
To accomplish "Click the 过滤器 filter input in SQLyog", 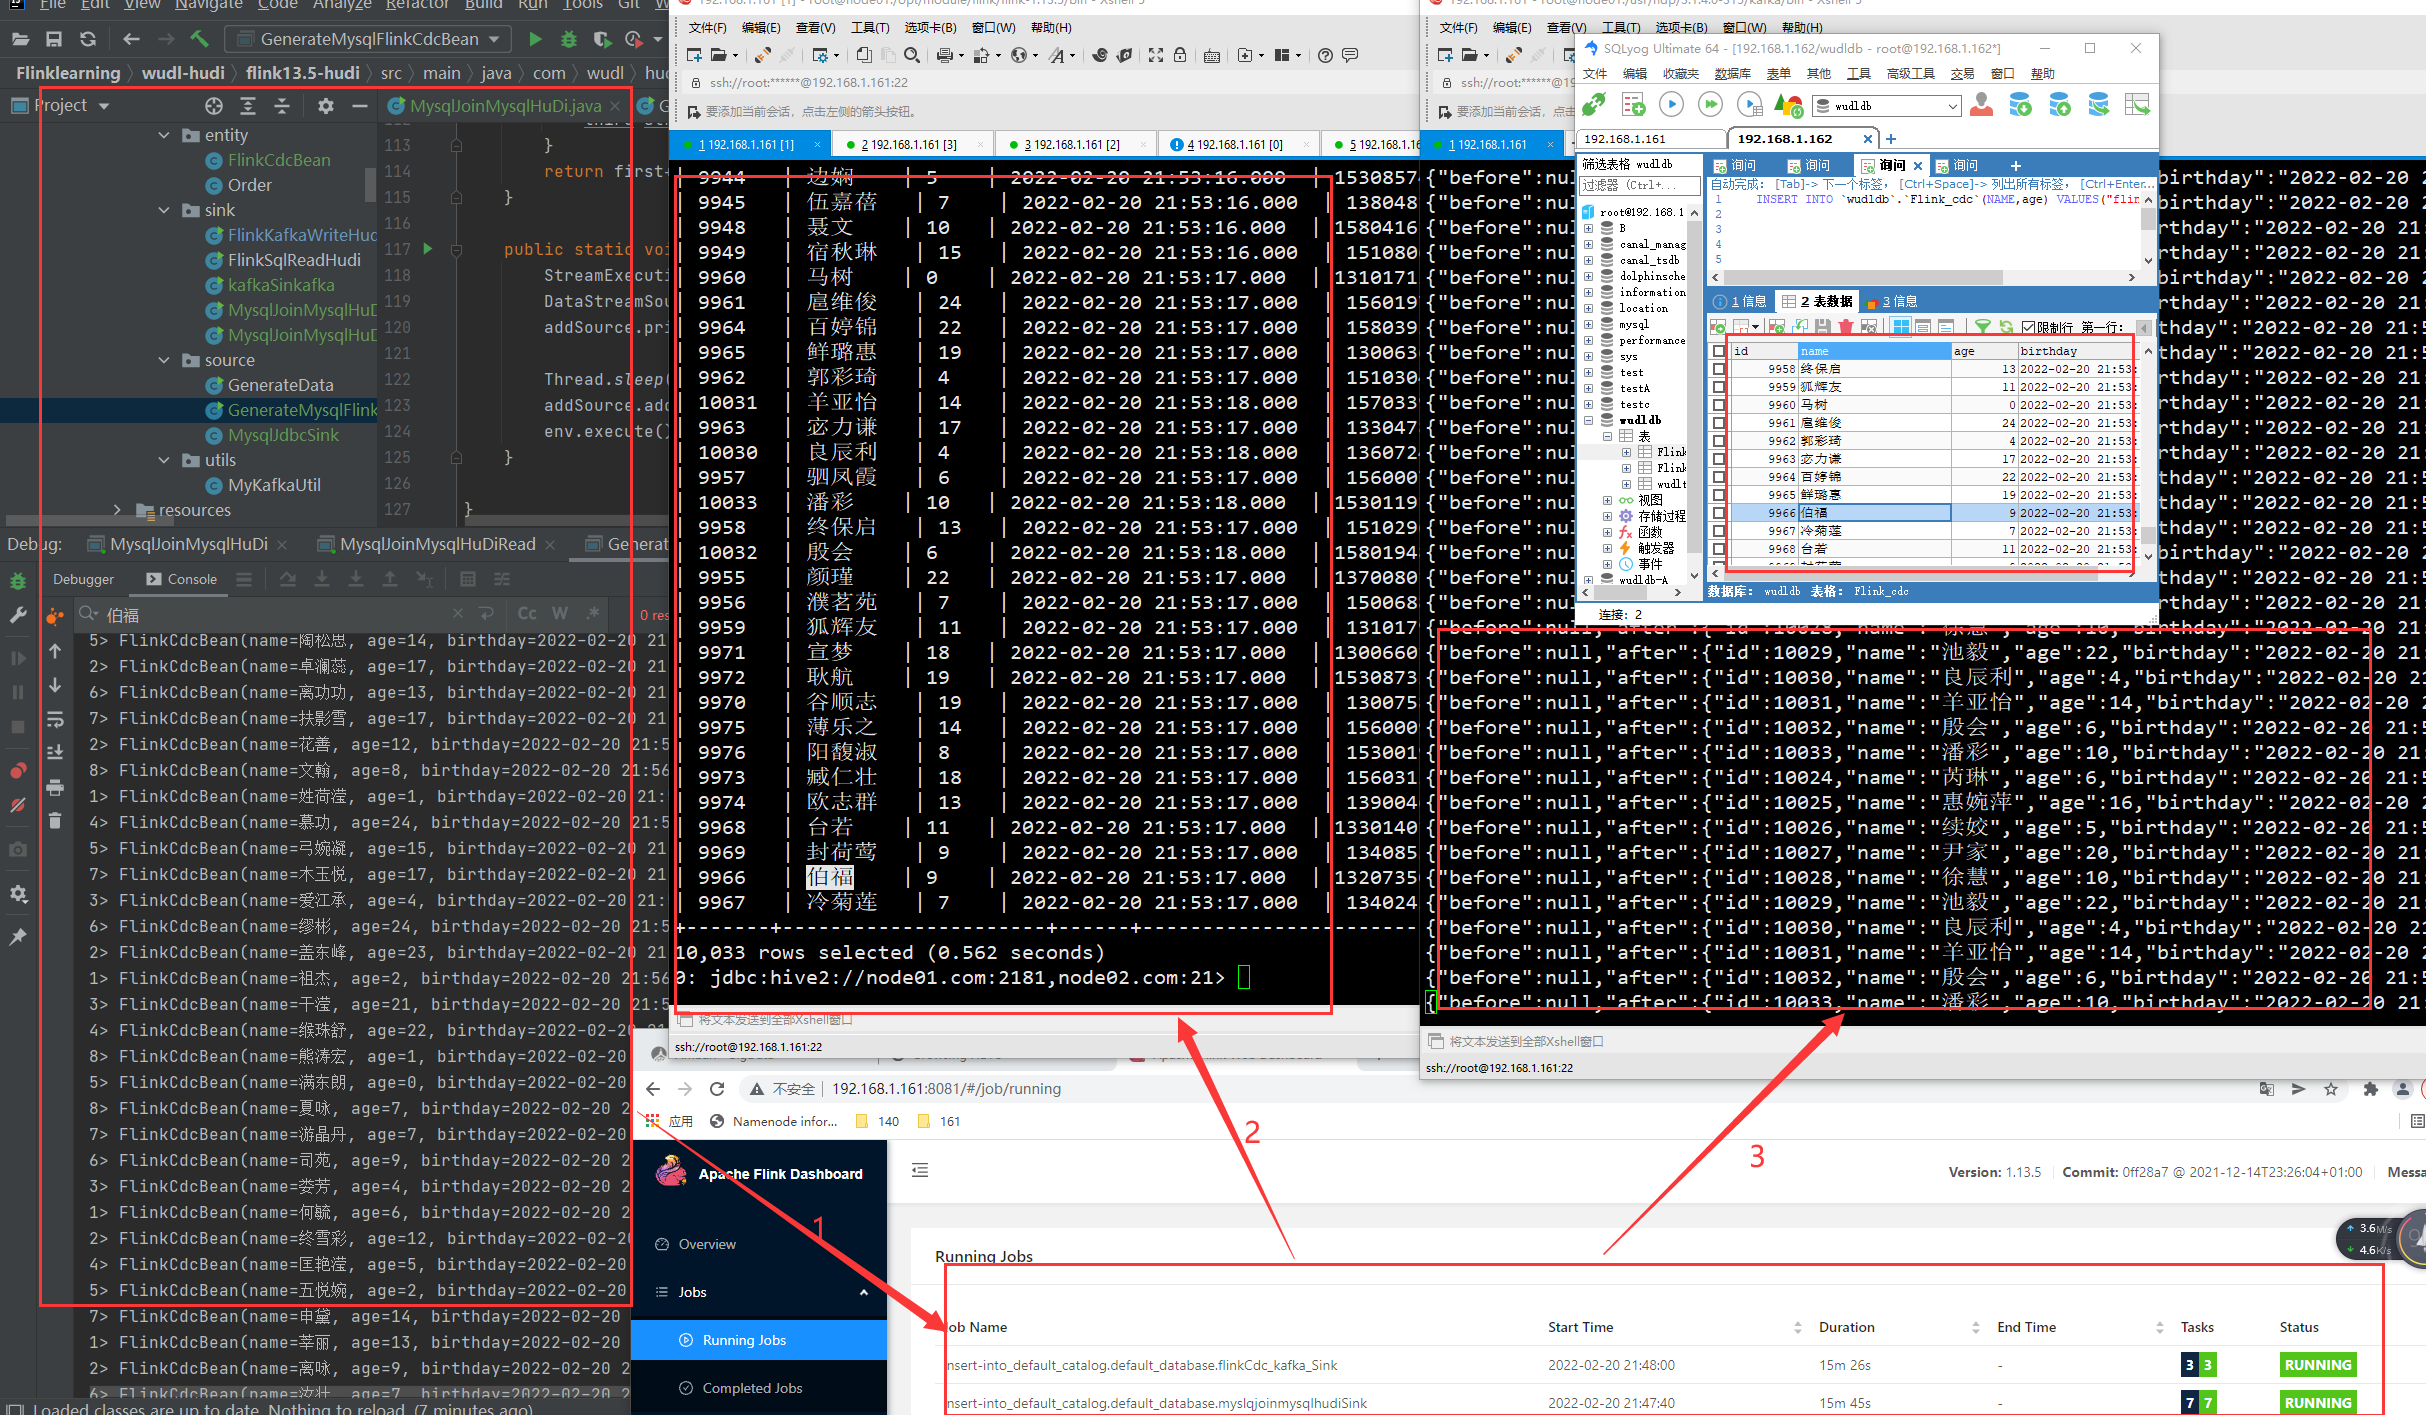I will (x=1639, y=185).
